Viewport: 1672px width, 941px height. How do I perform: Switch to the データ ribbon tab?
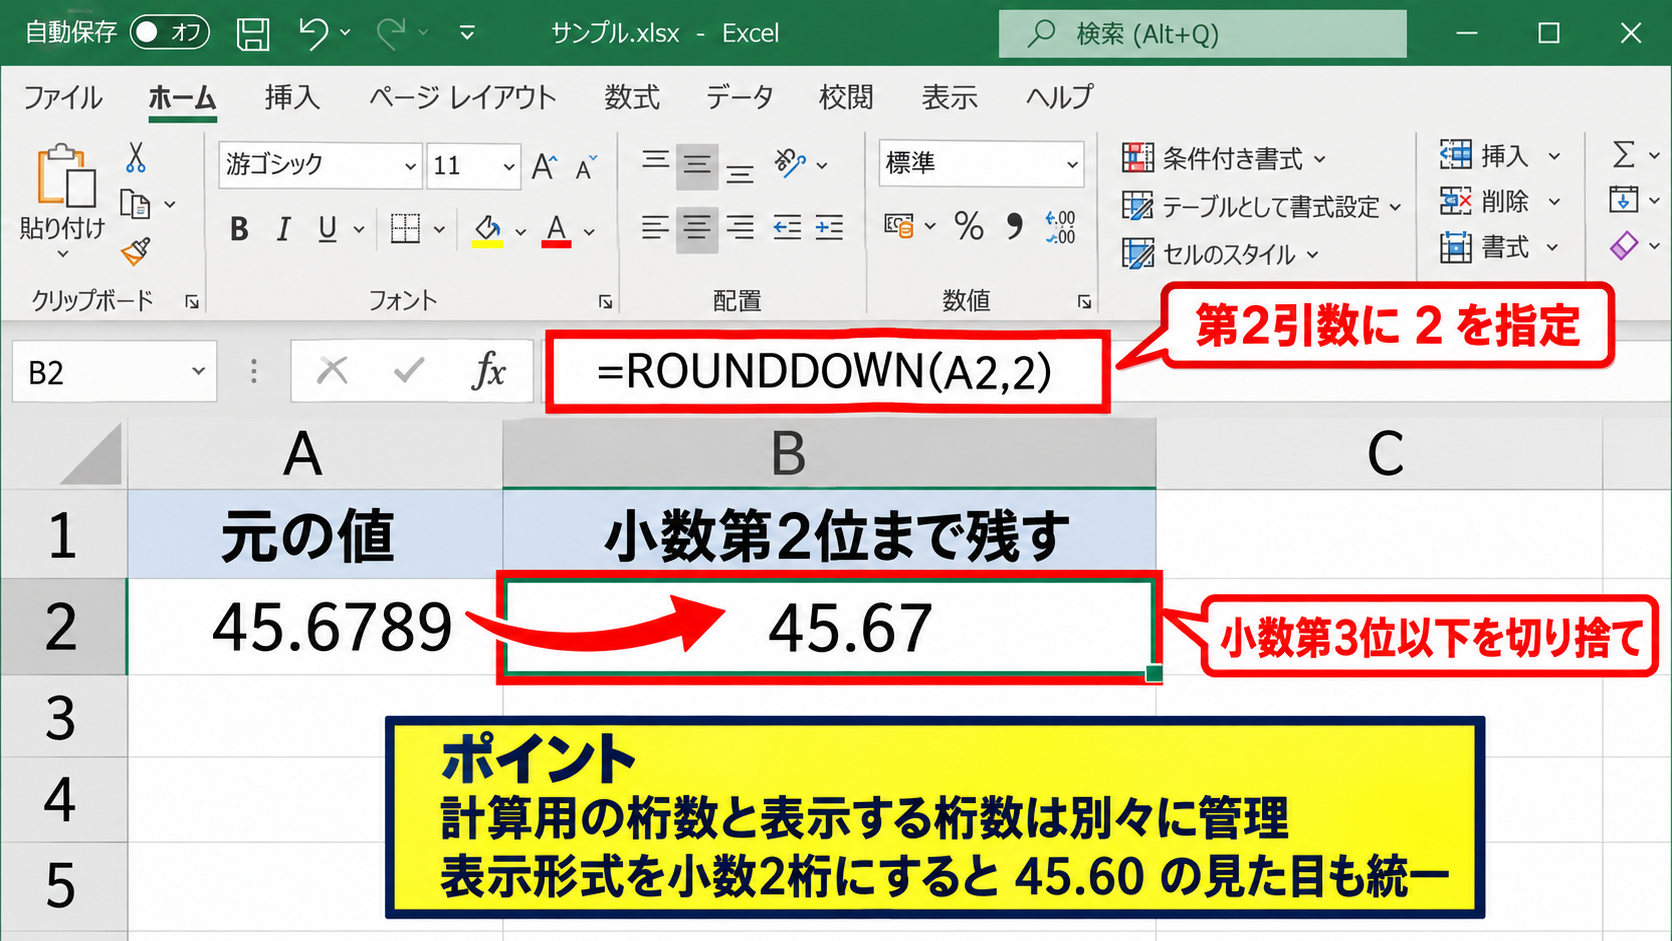[x=740, y=97]
